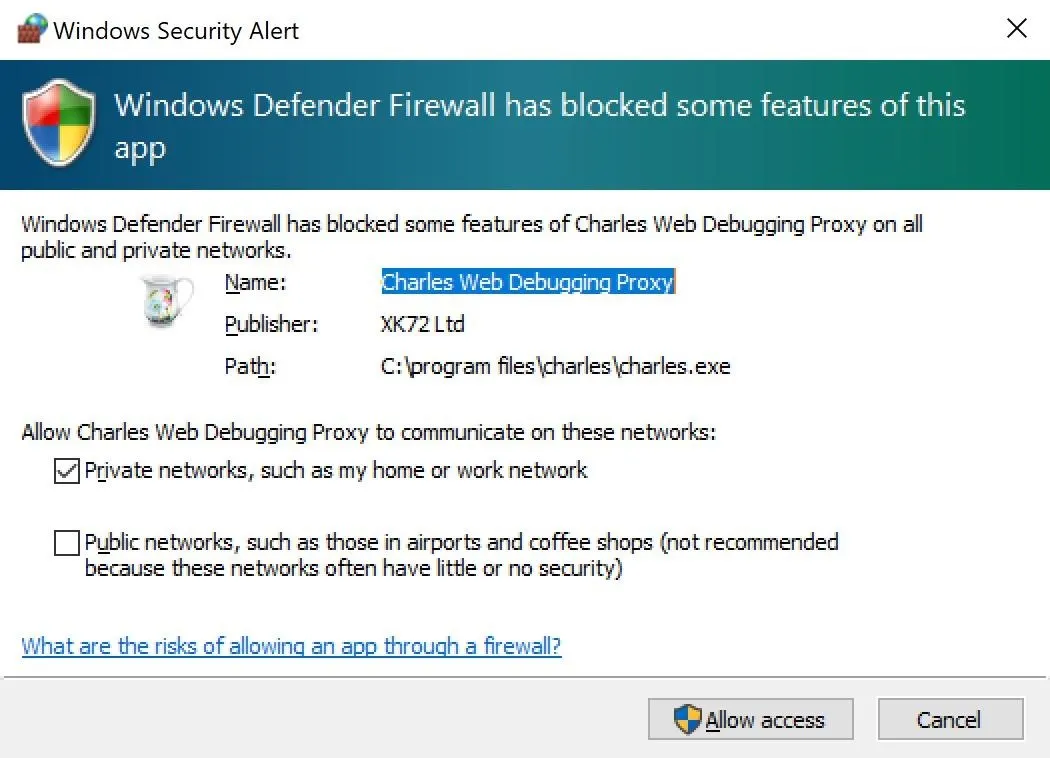Click the Windows Security Alert title text
This screenshot has height=758, width=1050.
[x=176, y=31]
